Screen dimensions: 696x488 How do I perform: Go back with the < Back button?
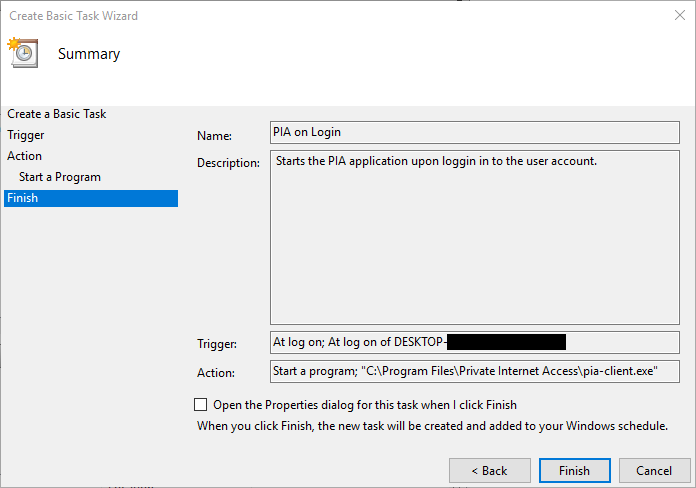[489, 470]
